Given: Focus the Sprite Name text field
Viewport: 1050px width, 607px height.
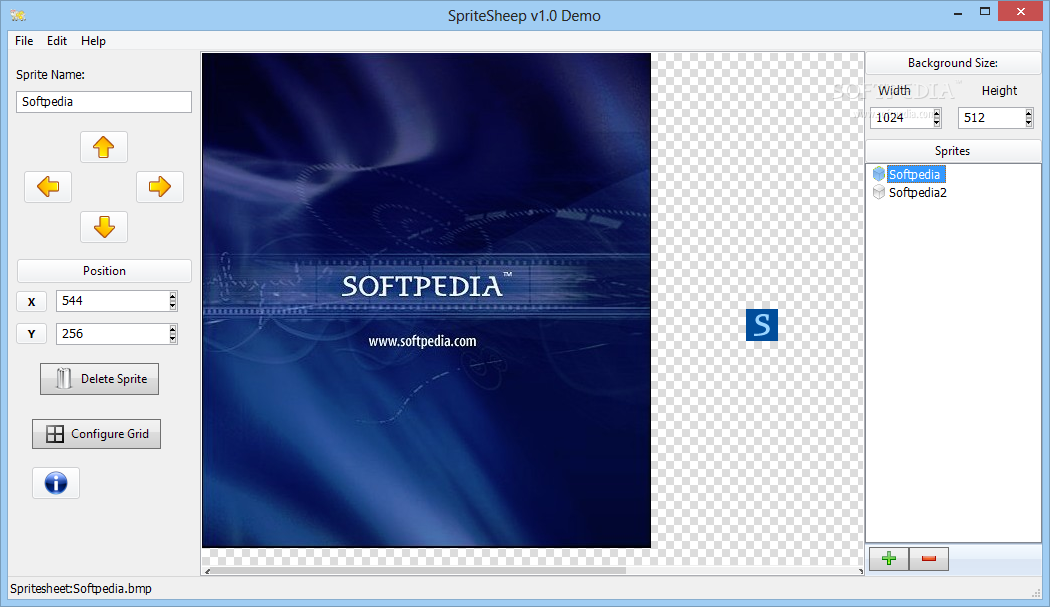Looking at the screenshot, I should pos(104,102).
